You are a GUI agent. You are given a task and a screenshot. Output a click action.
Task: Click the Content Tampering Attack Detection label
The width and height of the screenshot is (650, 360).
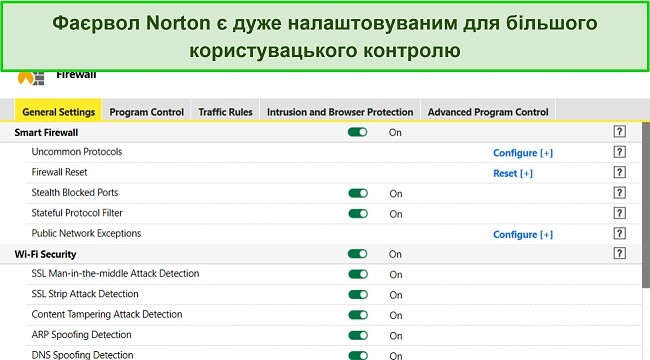(107, 314)
